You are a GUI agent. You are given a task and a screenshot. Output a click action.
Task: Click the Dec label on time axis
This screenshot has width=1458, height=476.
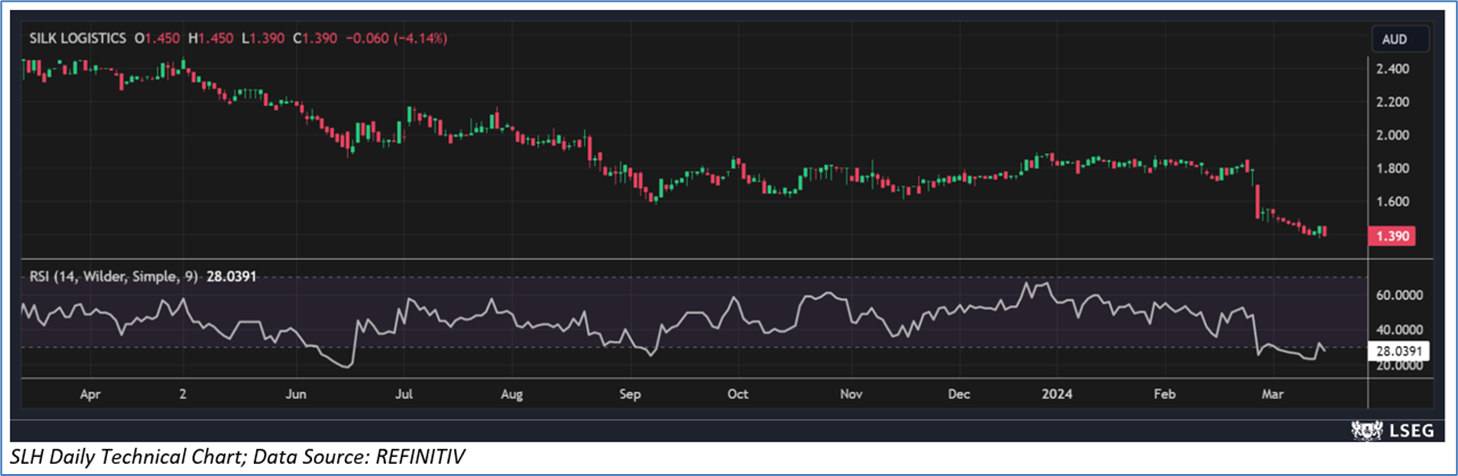point(958,394)
